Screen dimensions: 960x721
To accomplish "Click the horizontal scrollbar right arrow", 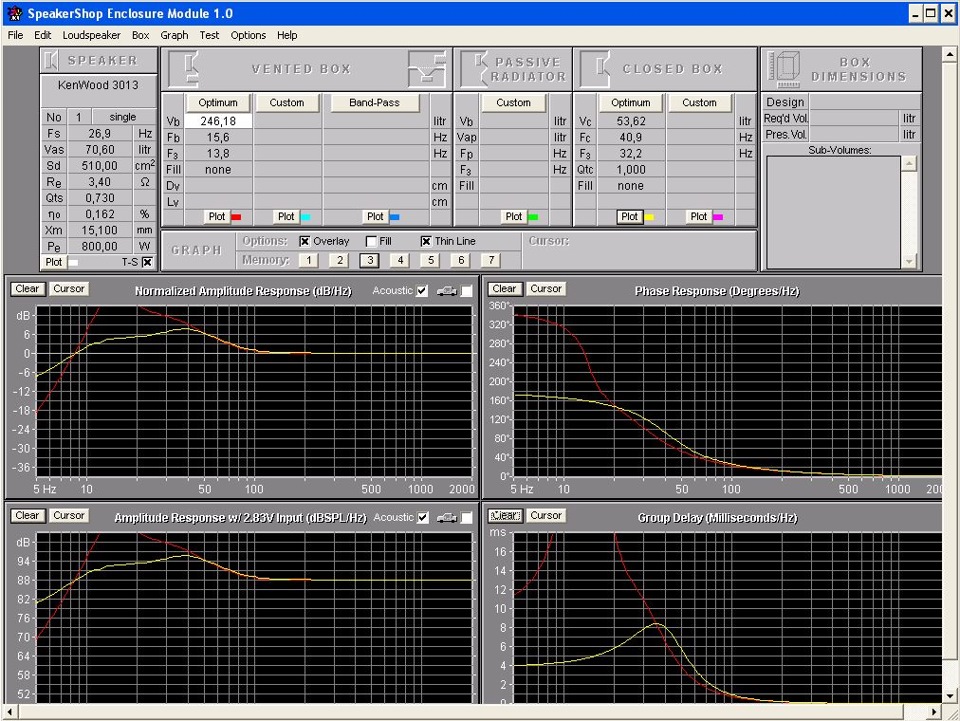I will tap(934, 712).
